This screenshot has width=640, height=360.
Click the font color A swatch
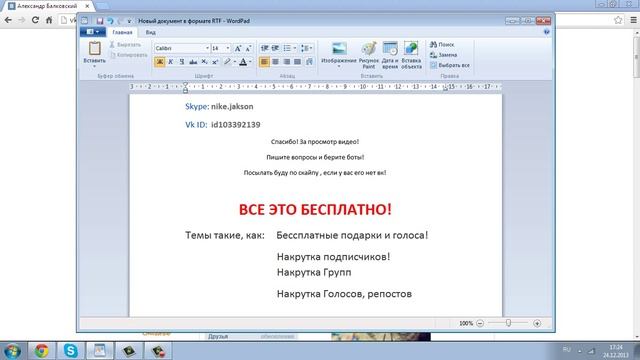(x=243, y=62)
